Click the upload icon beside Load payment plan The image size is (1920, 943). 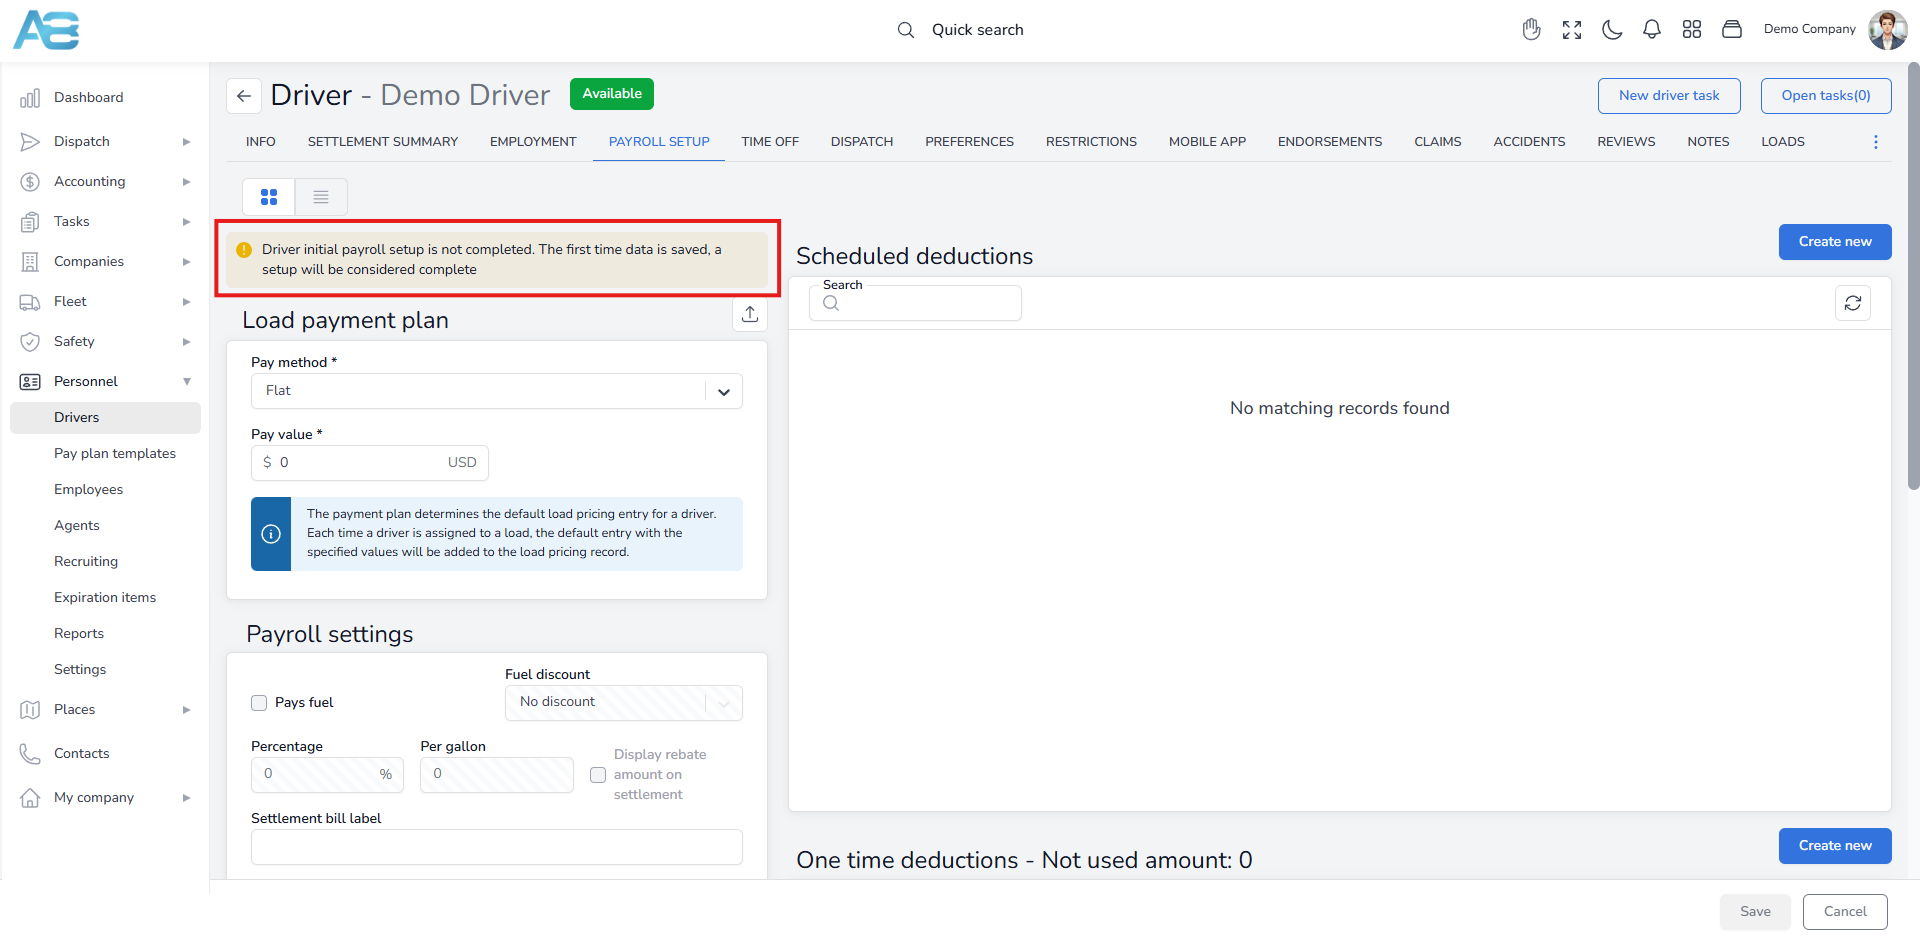click(750, 314)
